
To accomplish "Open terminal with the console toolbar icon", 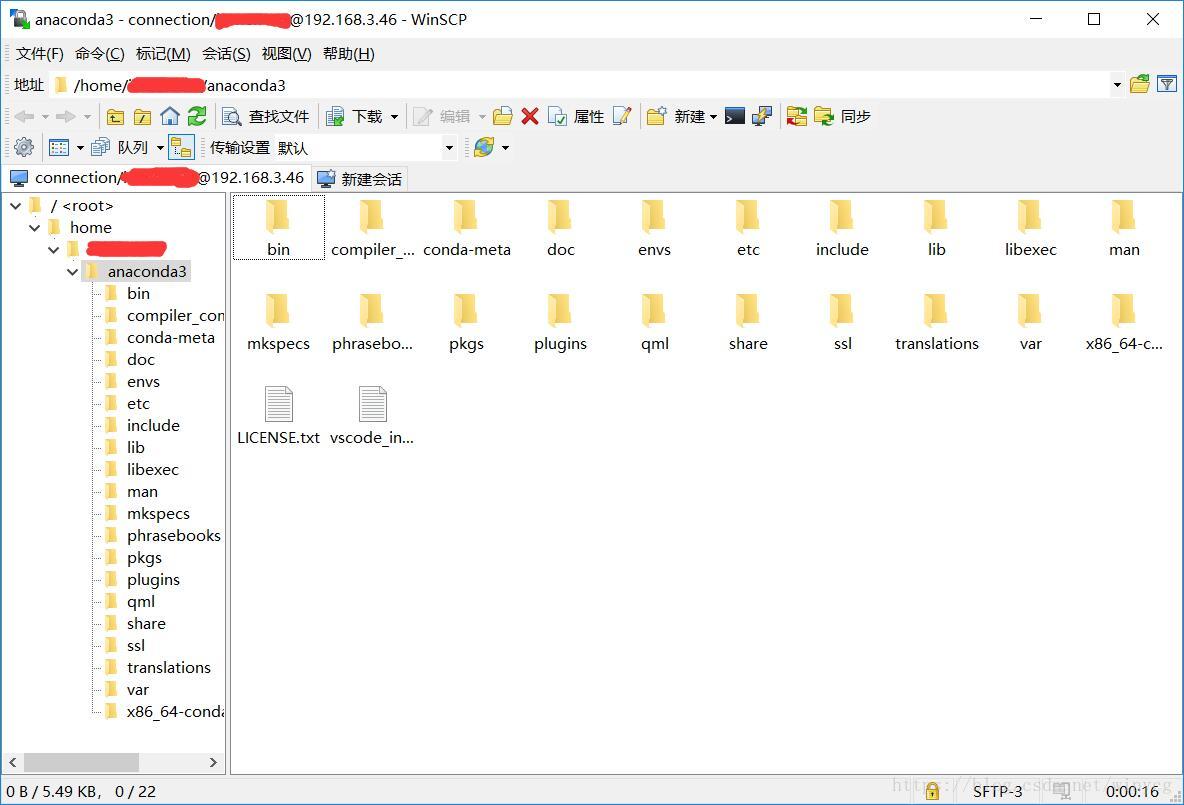I will coord(735,116).
